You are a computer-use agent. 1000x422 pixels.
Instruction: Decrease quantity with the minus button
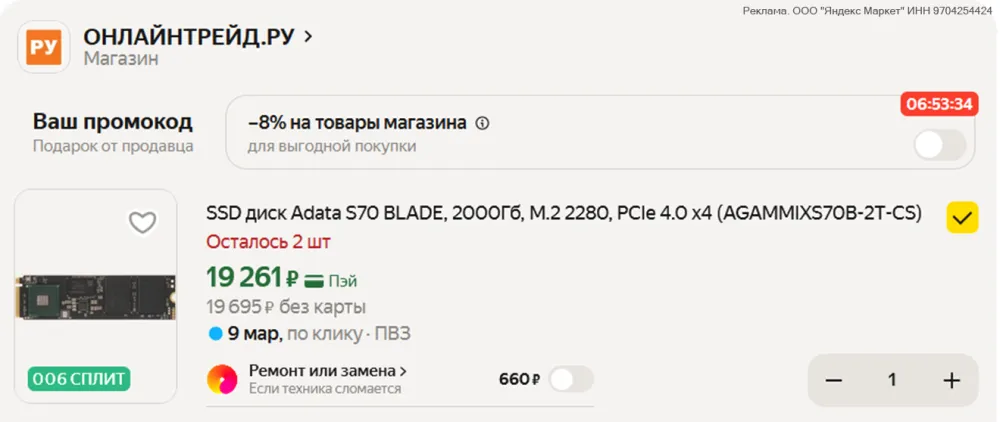point(834,380)
